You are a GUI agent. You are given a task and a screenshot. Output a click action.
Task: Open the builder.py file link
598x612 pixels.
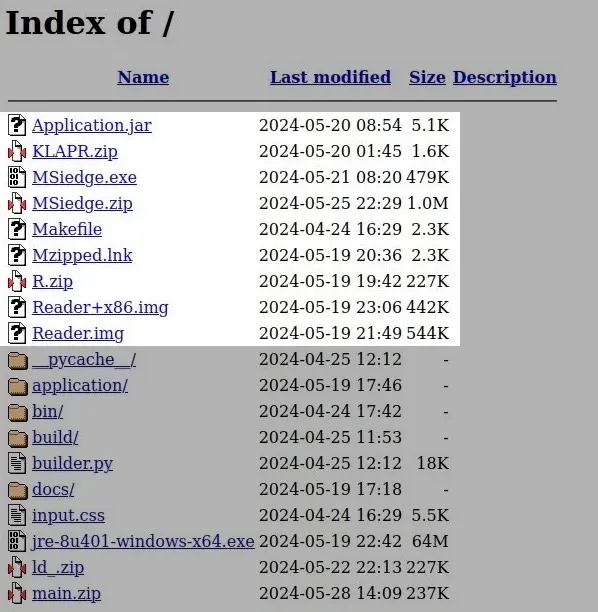[x=72, y=463]
